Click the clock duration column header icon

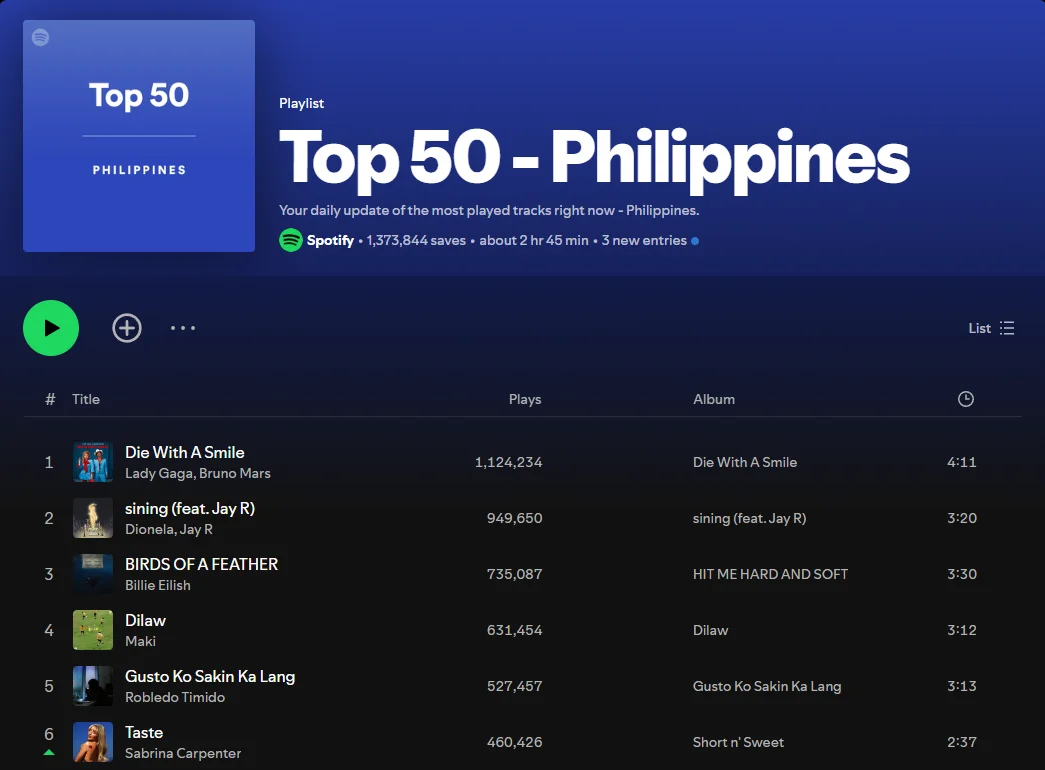click(966, 399)
